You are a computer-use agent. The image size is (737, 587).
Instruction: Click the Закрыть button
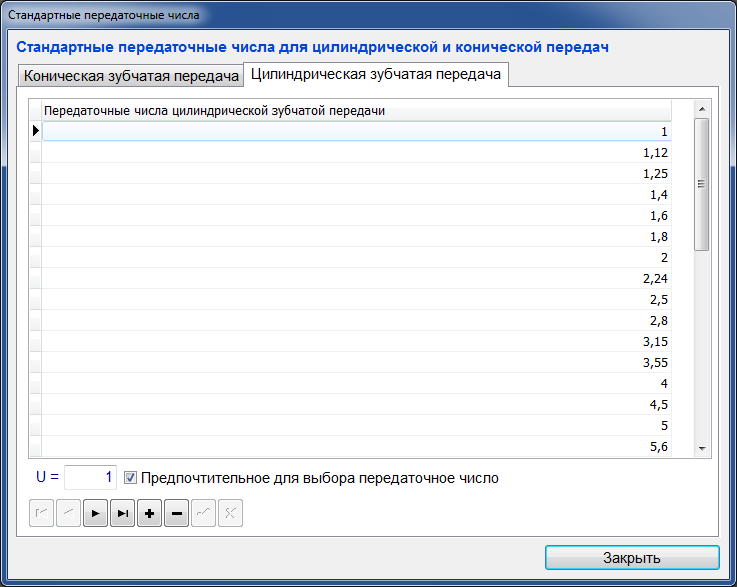click(632, 558)
